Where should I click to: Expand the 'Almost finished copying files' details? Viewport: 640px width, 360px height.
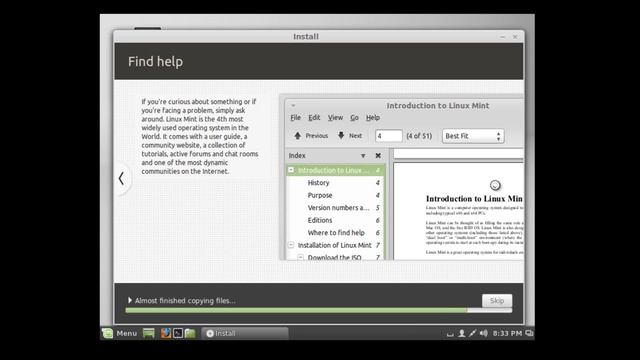[130, 300]
